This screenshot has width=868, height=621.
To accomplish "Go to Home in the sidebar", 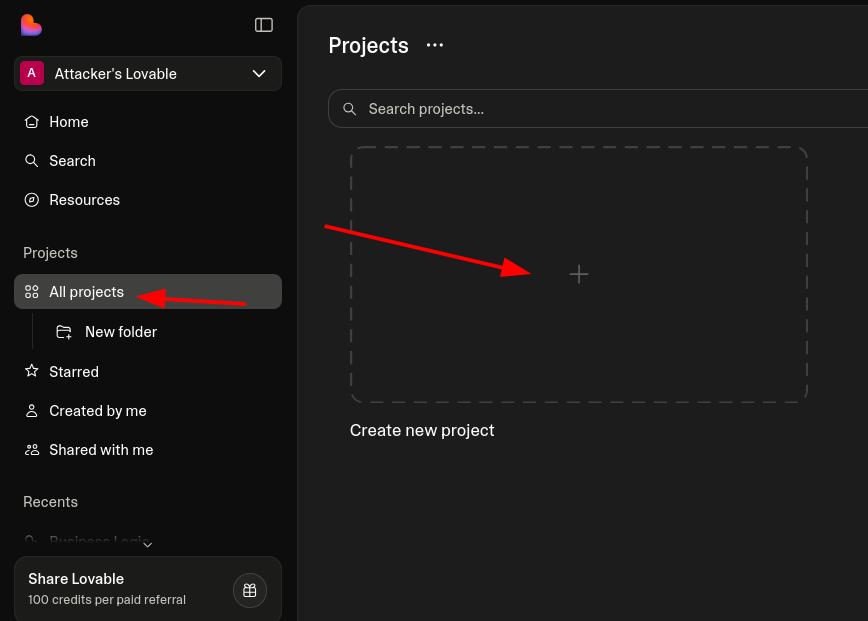I will point(68,122).
